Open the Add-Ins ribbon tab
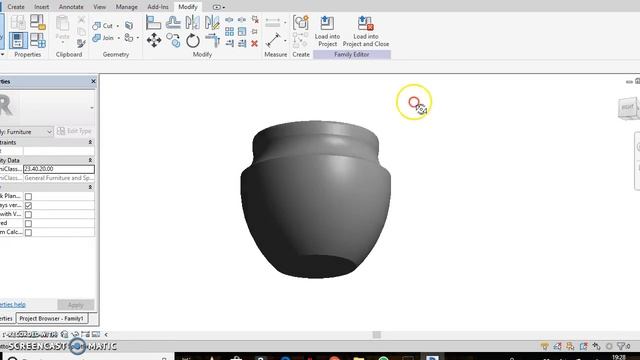Screen dimensions: 640x360 (x=158, y=7)
